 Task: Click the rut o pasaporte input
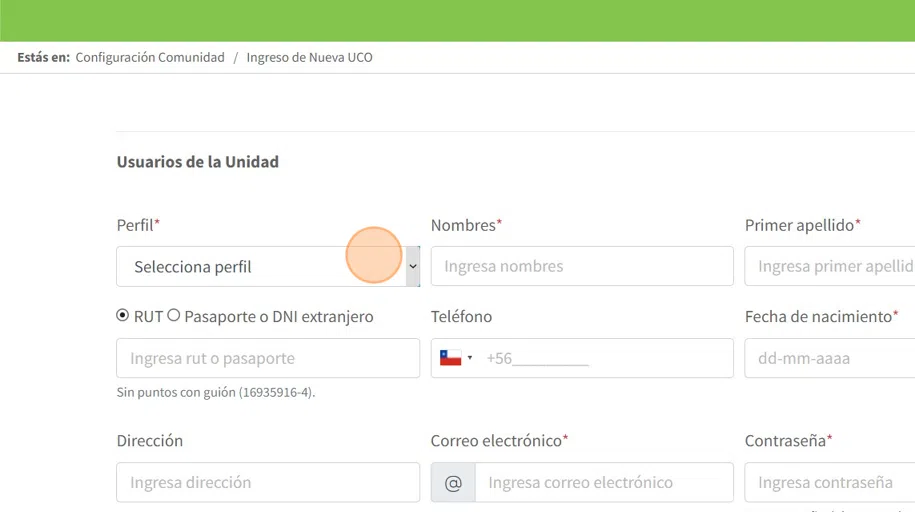[268, 358]
